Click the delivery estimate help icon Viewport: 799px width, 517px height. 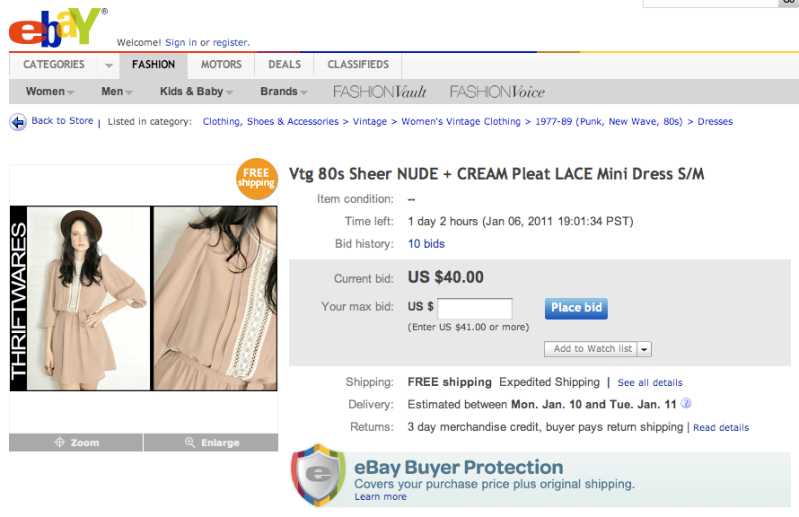pos(686,405)
